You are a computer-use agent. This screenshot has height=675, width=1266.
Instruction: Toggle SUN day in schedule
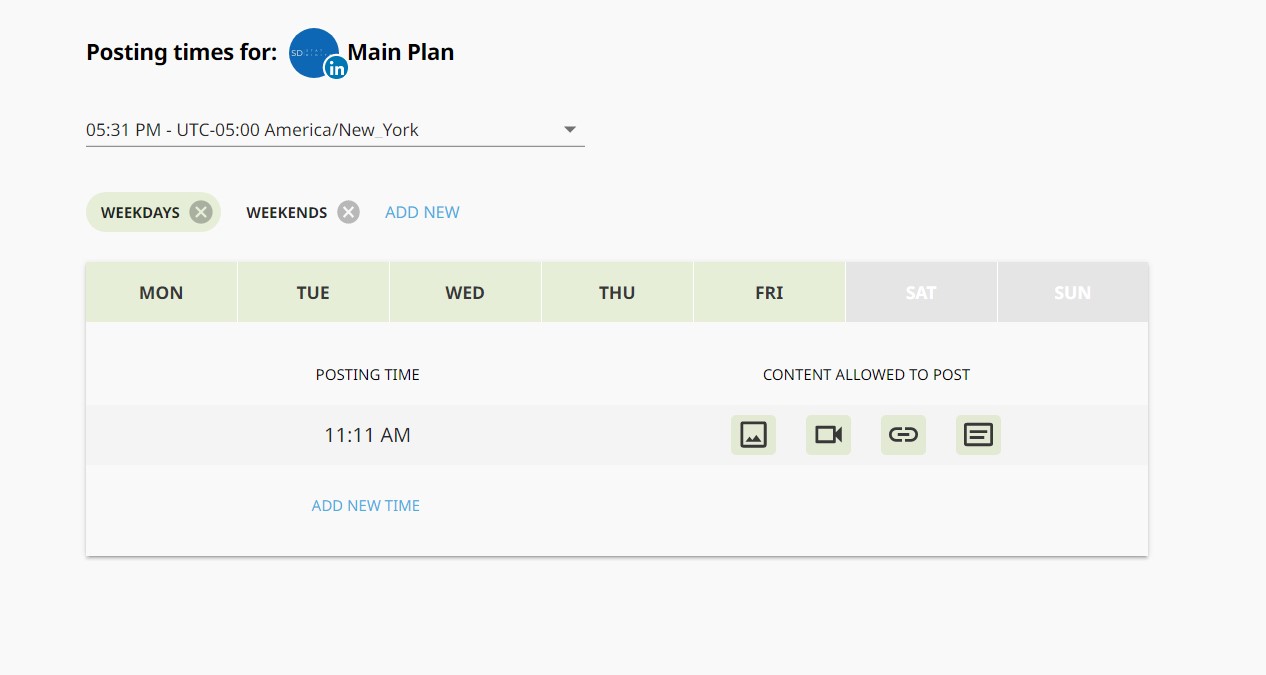tap(1073, 292)
